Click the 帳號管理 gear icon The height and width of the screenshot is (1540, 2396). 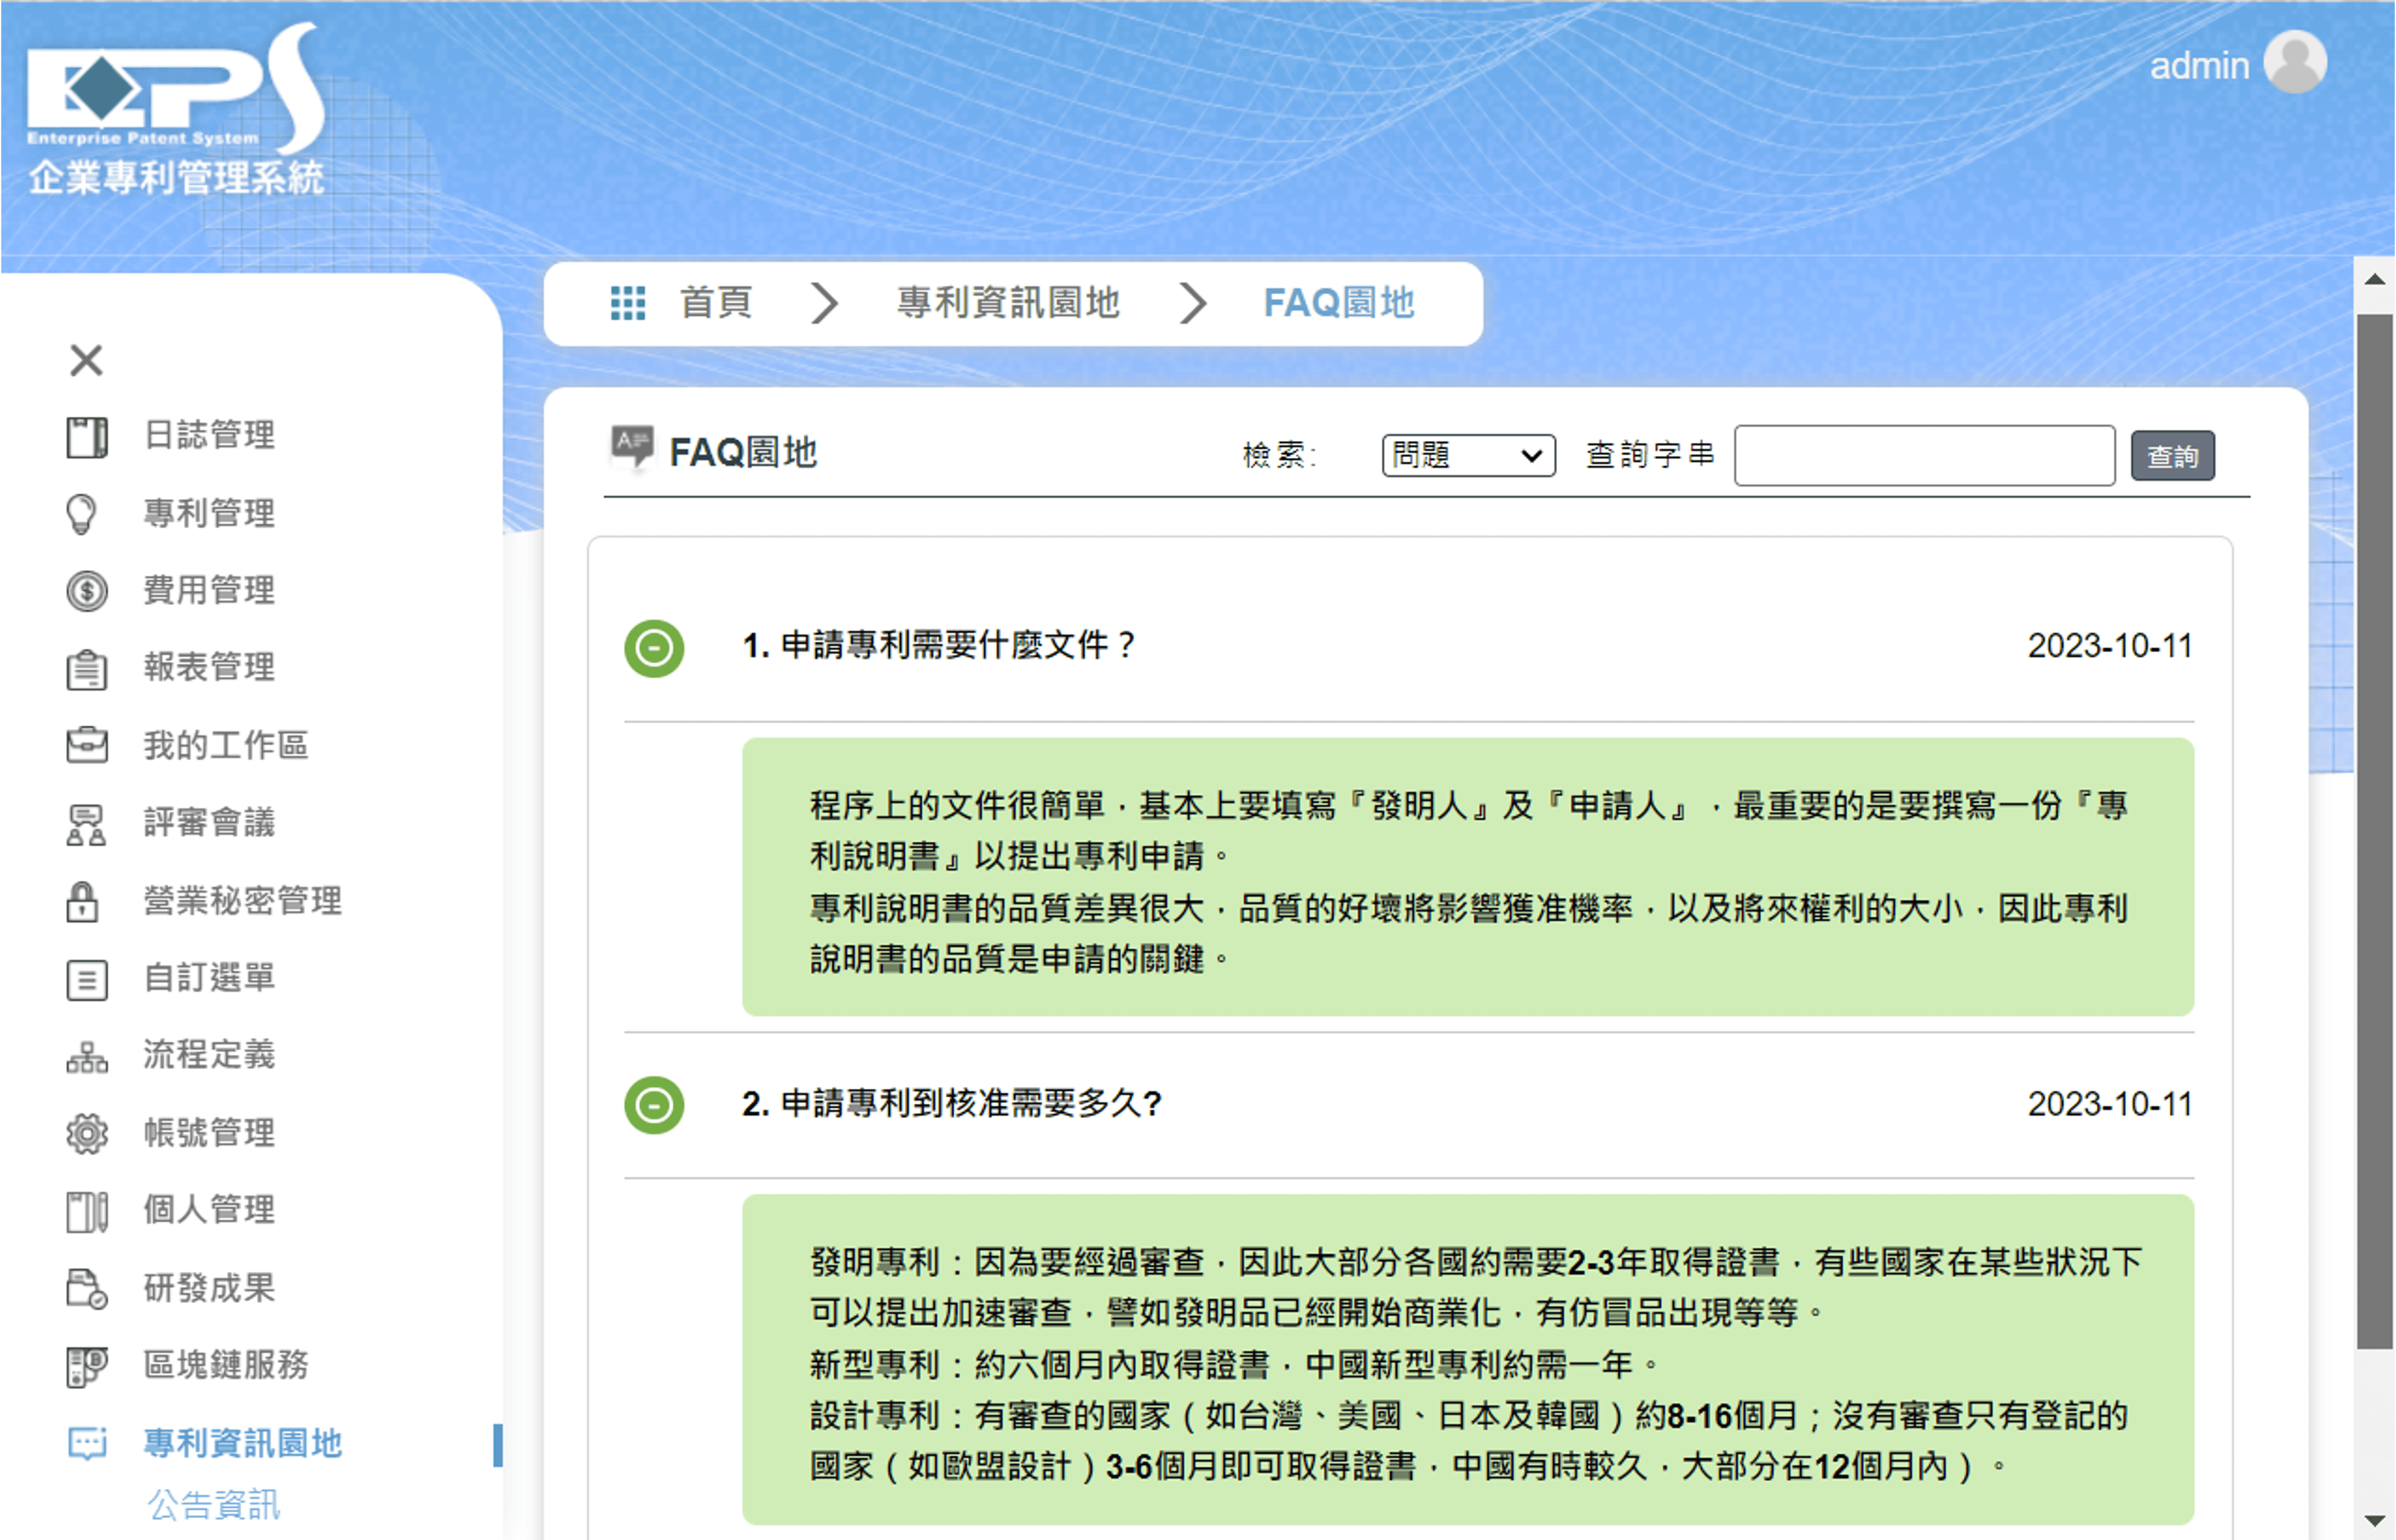87,1133
